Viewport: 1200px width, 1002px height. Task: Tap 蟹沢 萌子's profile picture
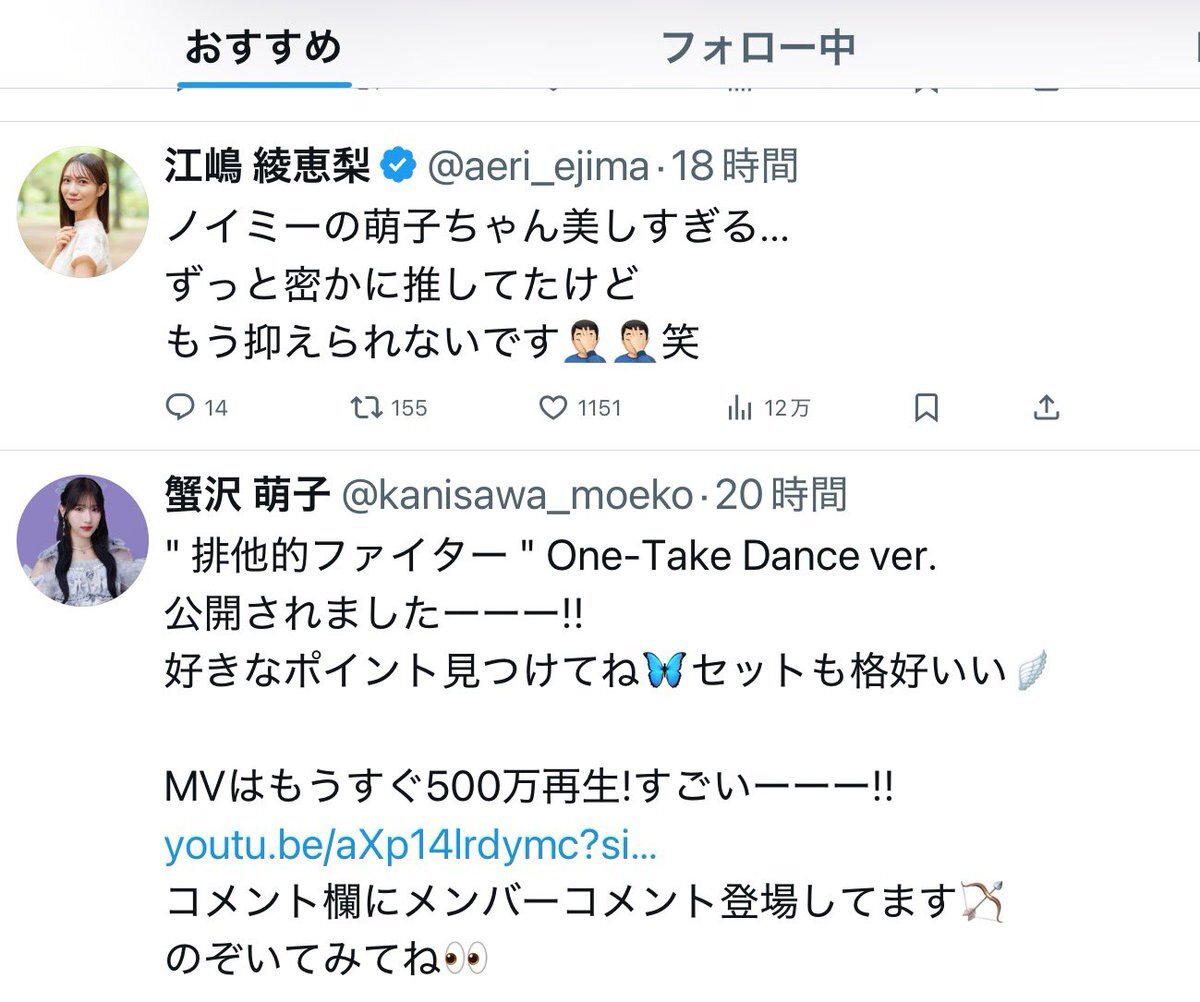point(83,540)
